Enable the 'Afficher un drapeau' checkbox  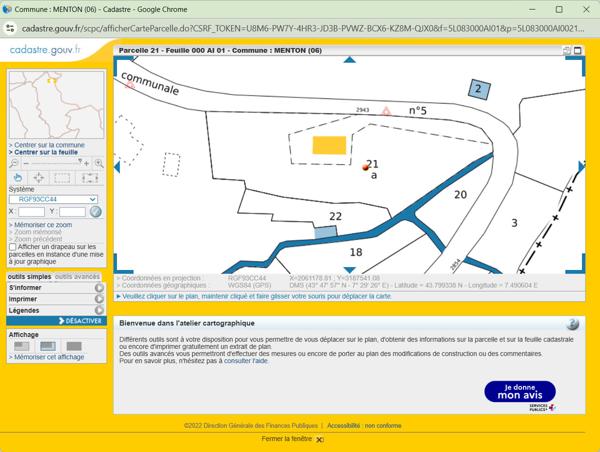tap(12, 247)
